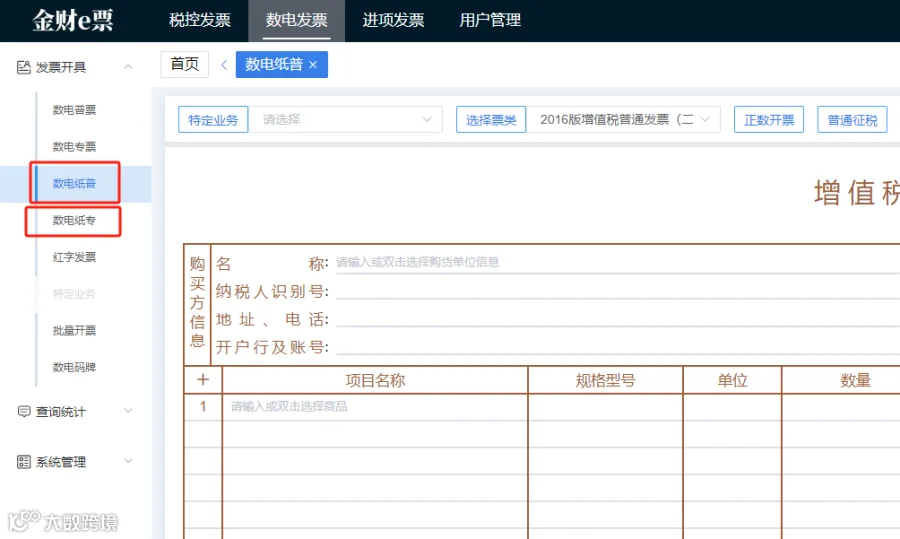Expand the 系统管理 menu chevron
The height and width of the screenshot is (539, 900).
coord(128,461)
